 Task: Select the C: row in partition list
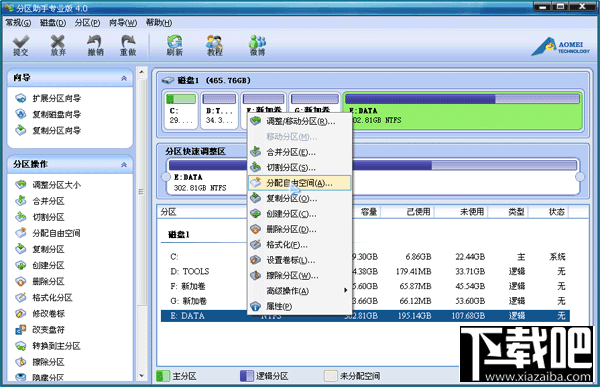(x=365, y=256)
